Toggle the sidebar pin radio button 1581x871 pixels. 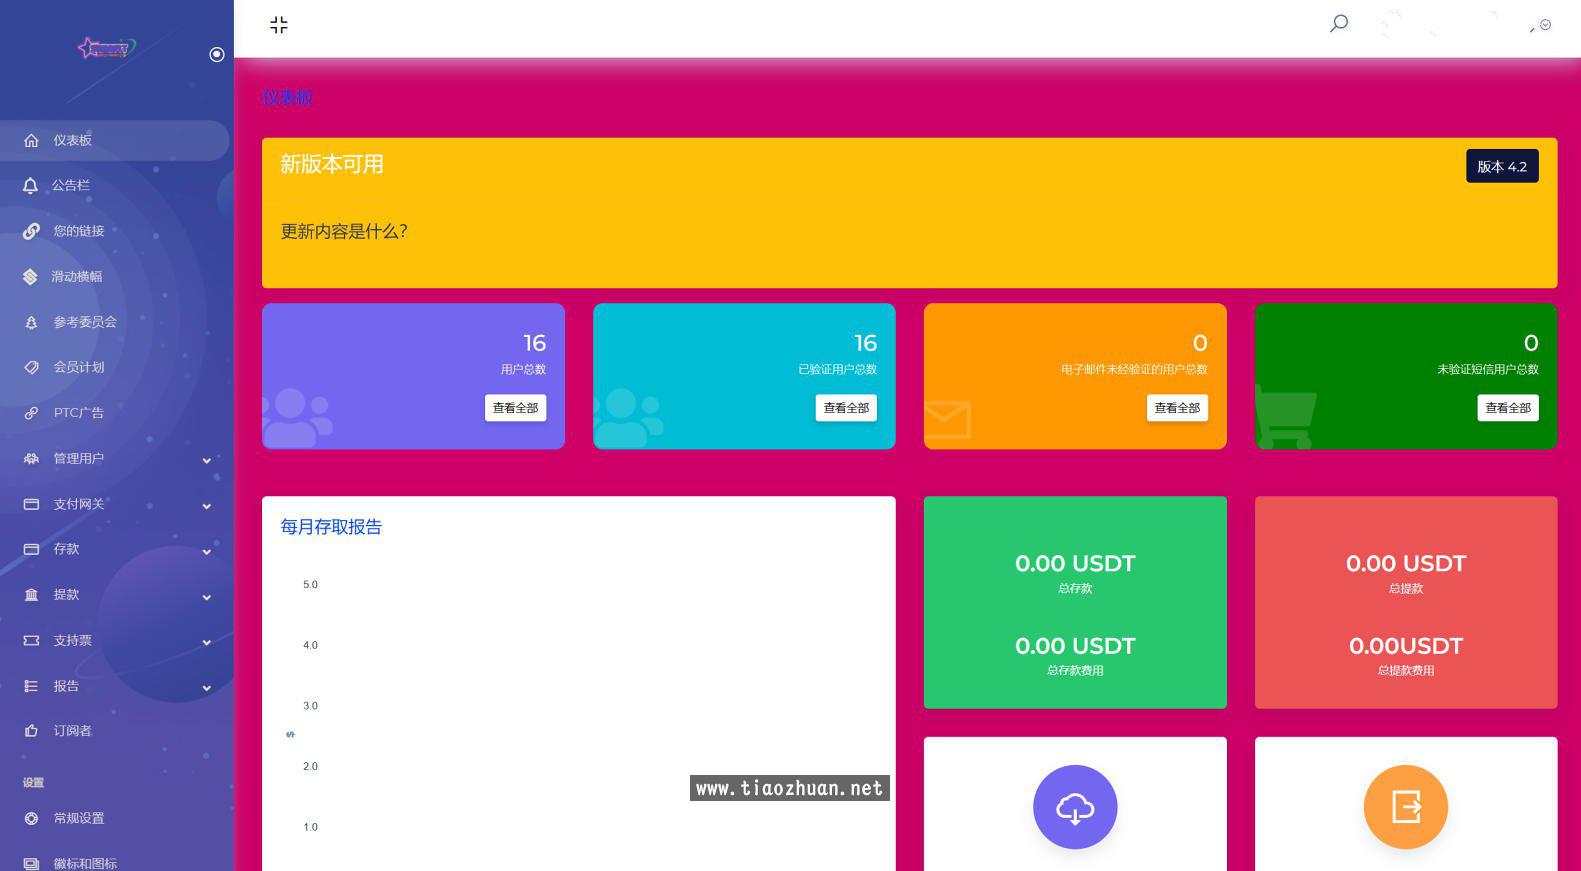coord(217,54)
